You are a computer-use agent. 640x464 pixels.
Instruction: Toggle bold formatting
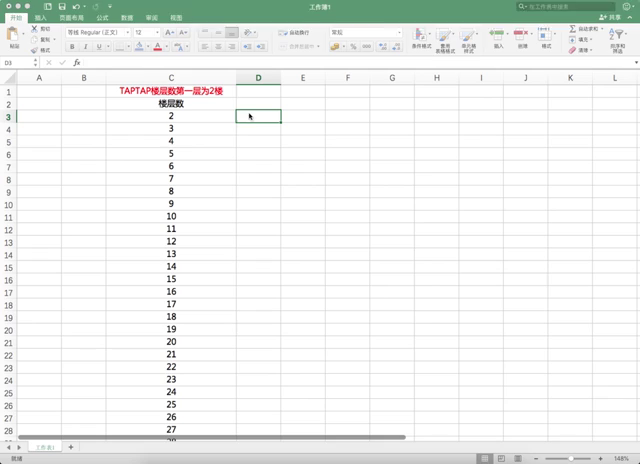pos(72,46)
